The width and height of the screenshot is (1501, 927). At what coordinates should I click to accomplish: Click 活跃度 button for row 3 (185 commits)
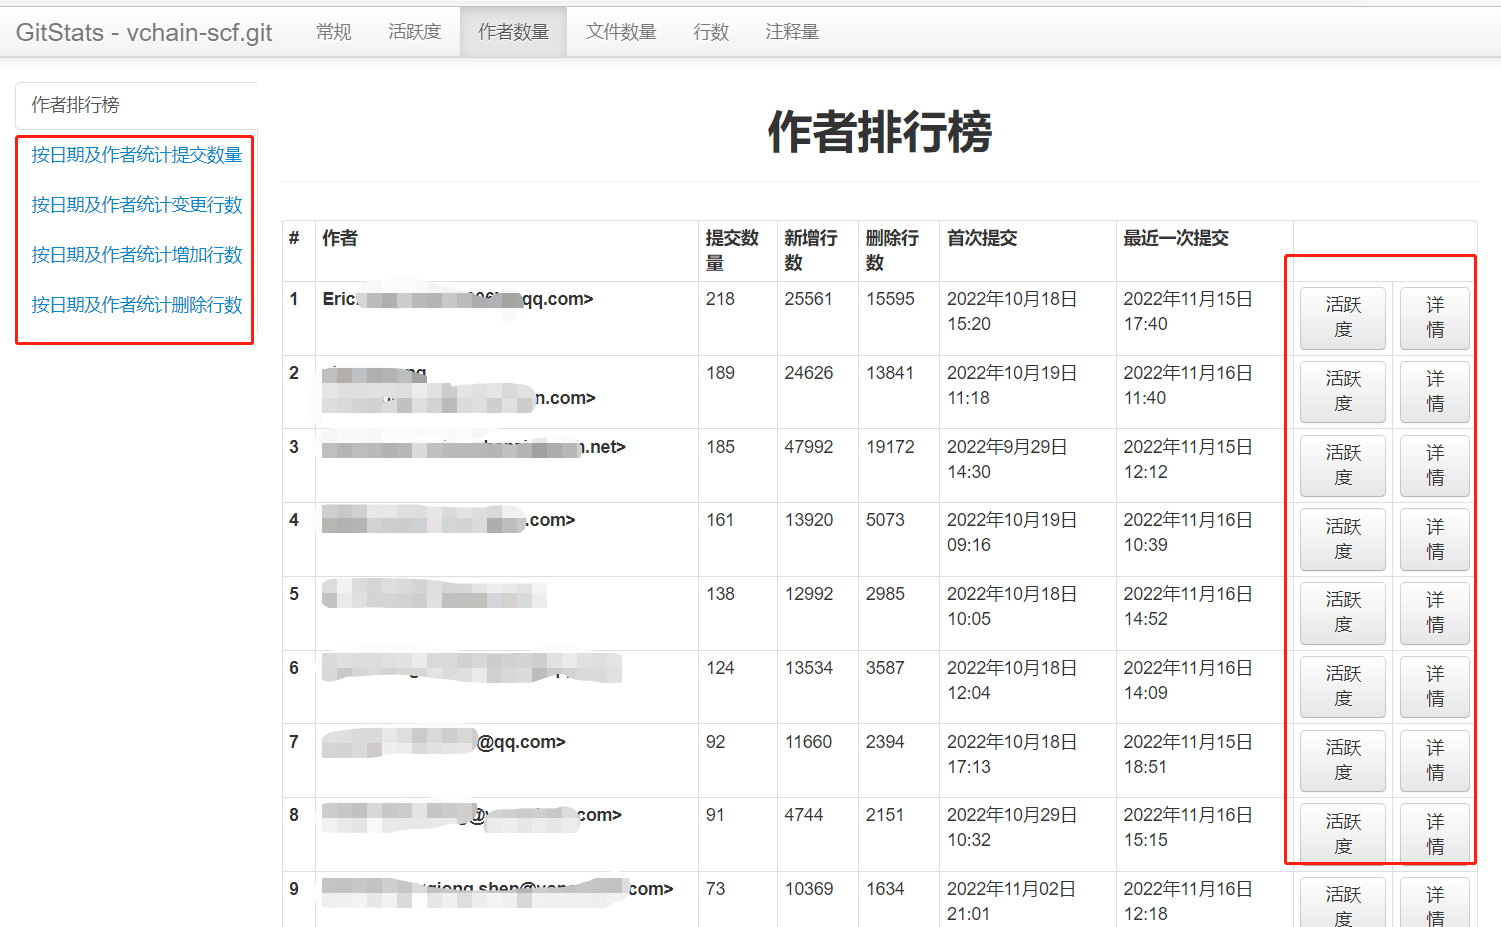[1343, 466]
